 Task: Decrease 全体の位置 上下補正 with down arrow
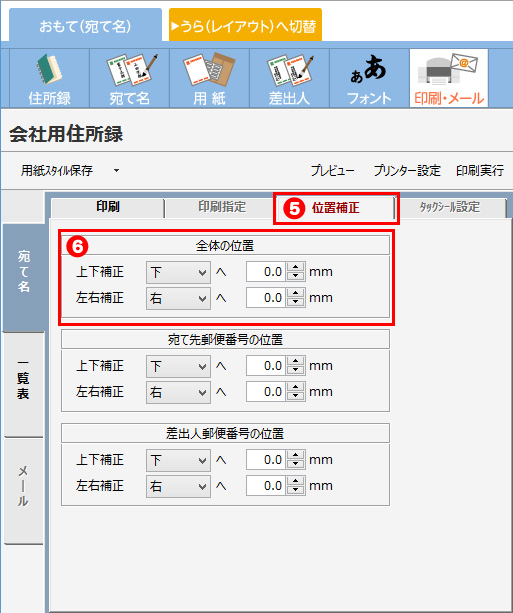296,276
